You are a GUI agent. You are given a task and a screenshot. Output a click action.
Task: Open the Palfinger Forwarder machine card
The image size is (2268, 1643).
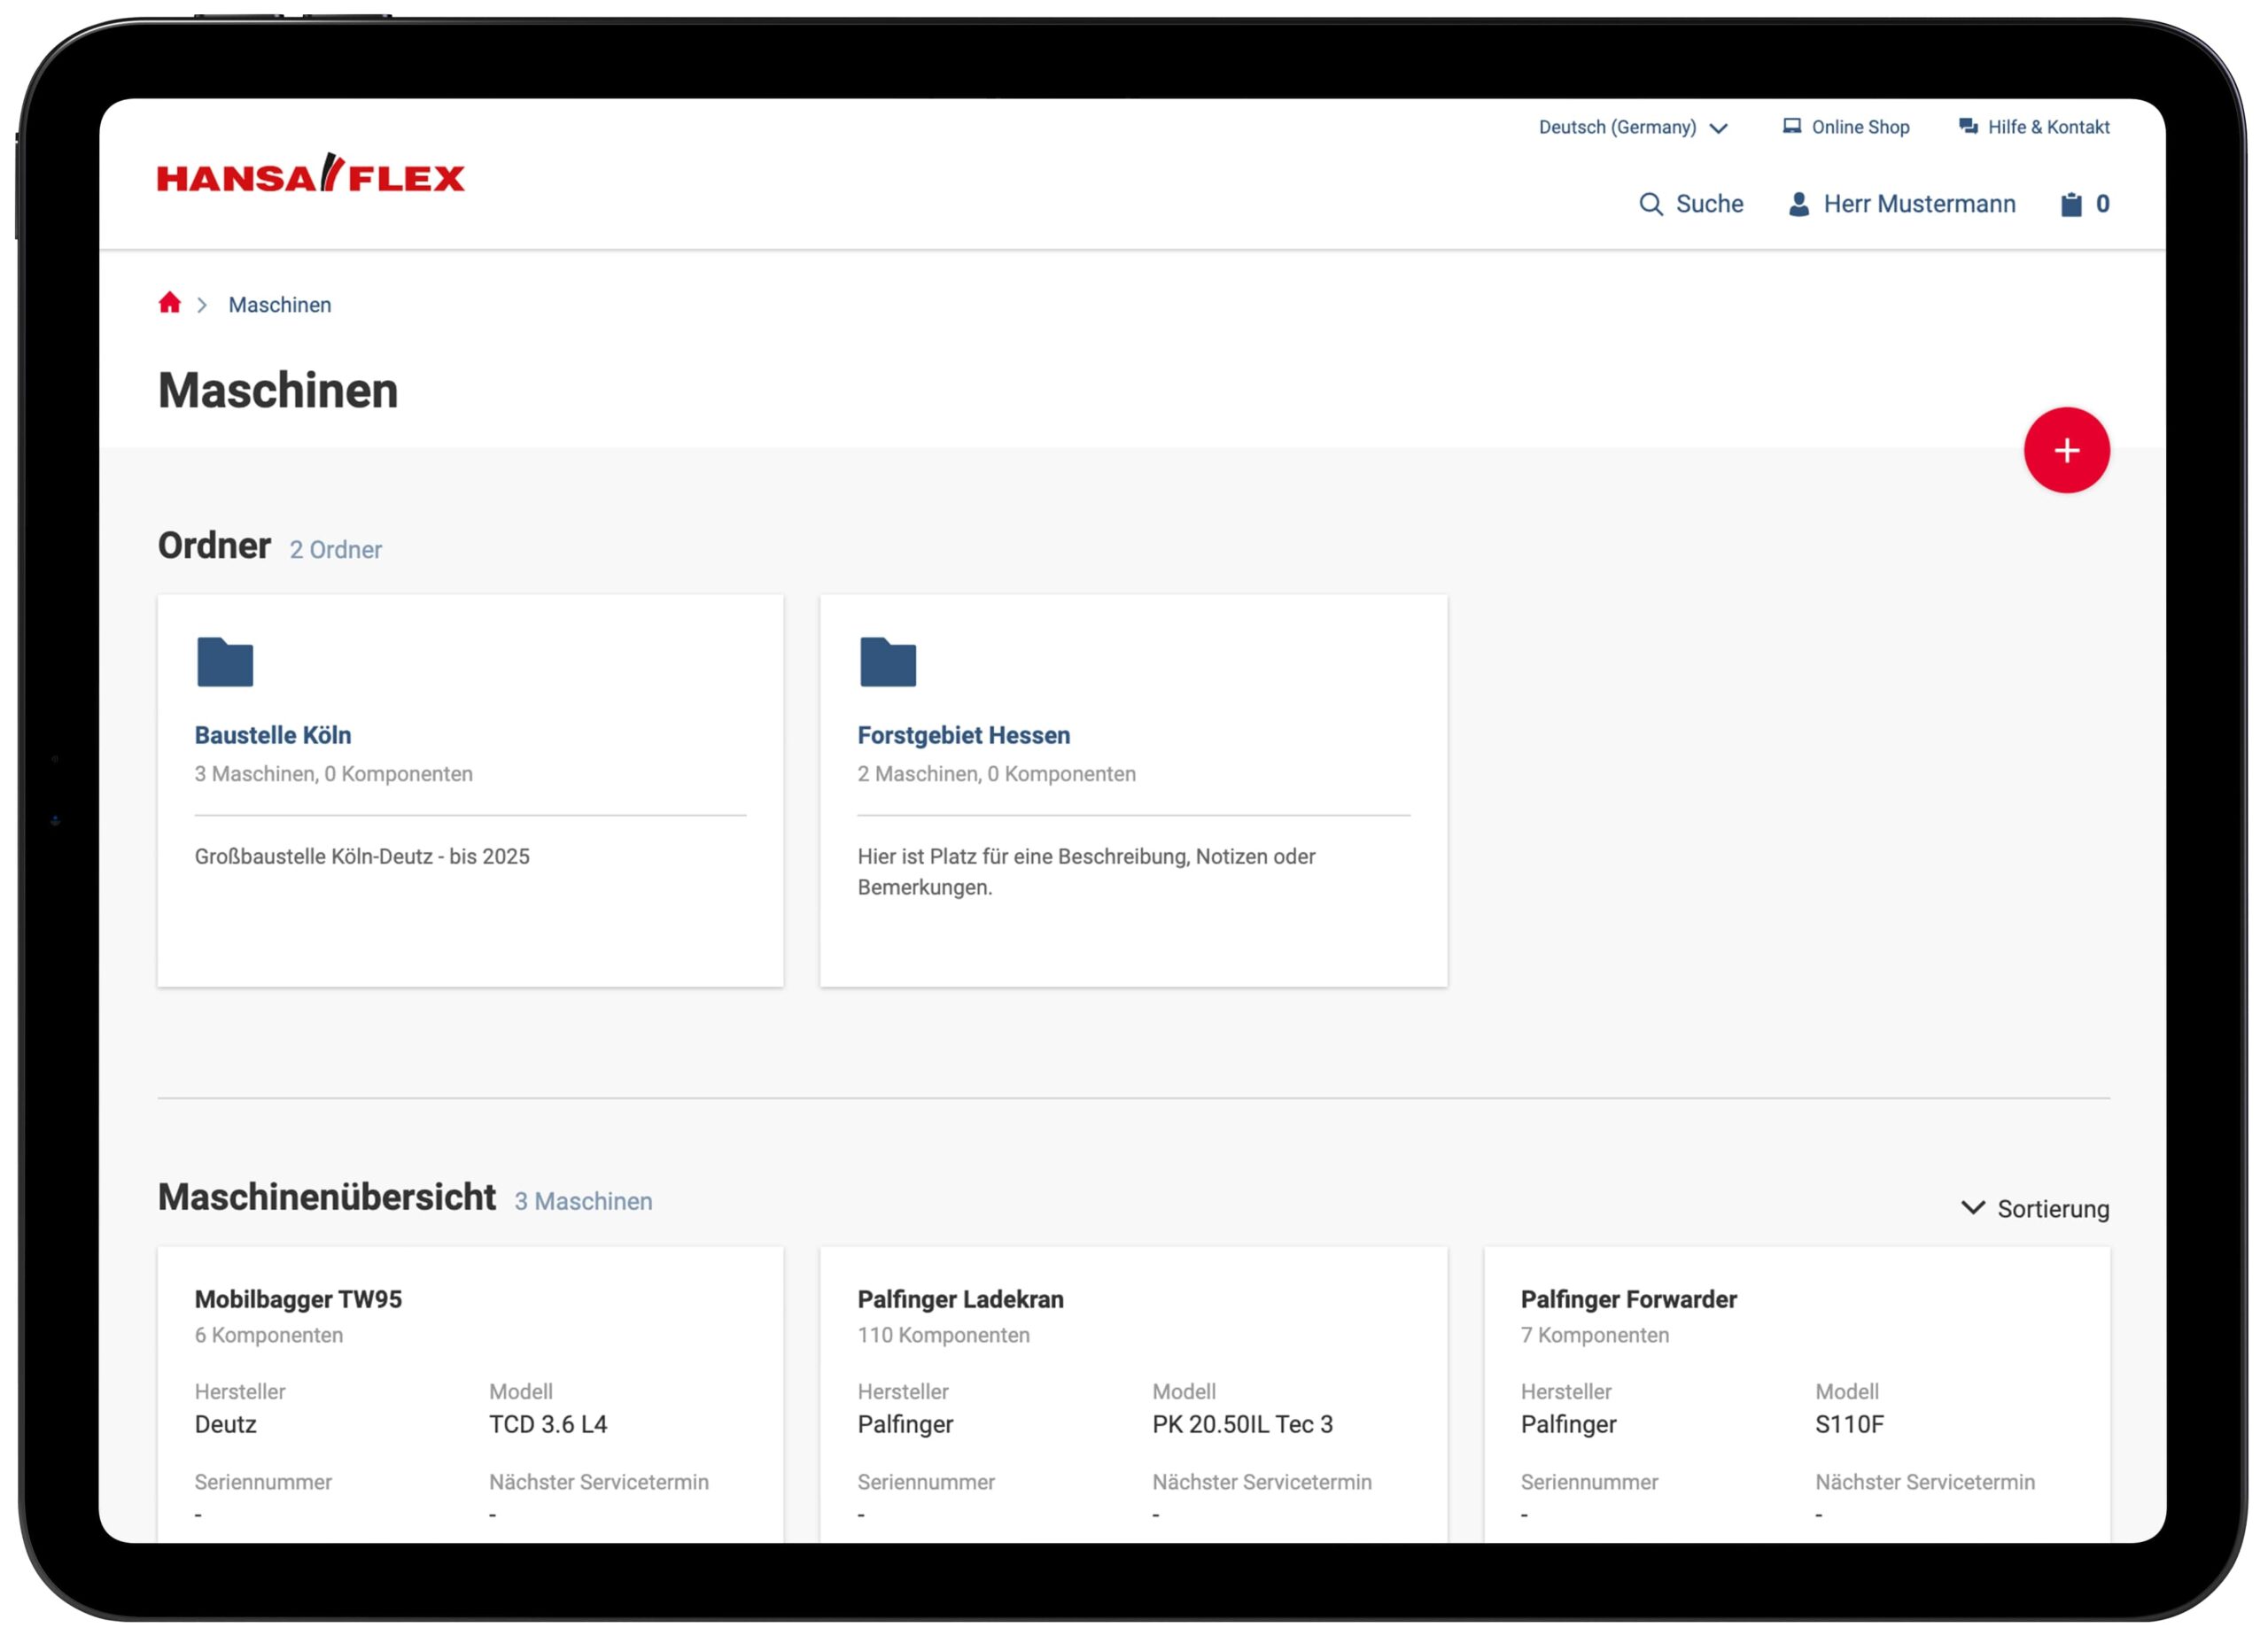1628,1299
